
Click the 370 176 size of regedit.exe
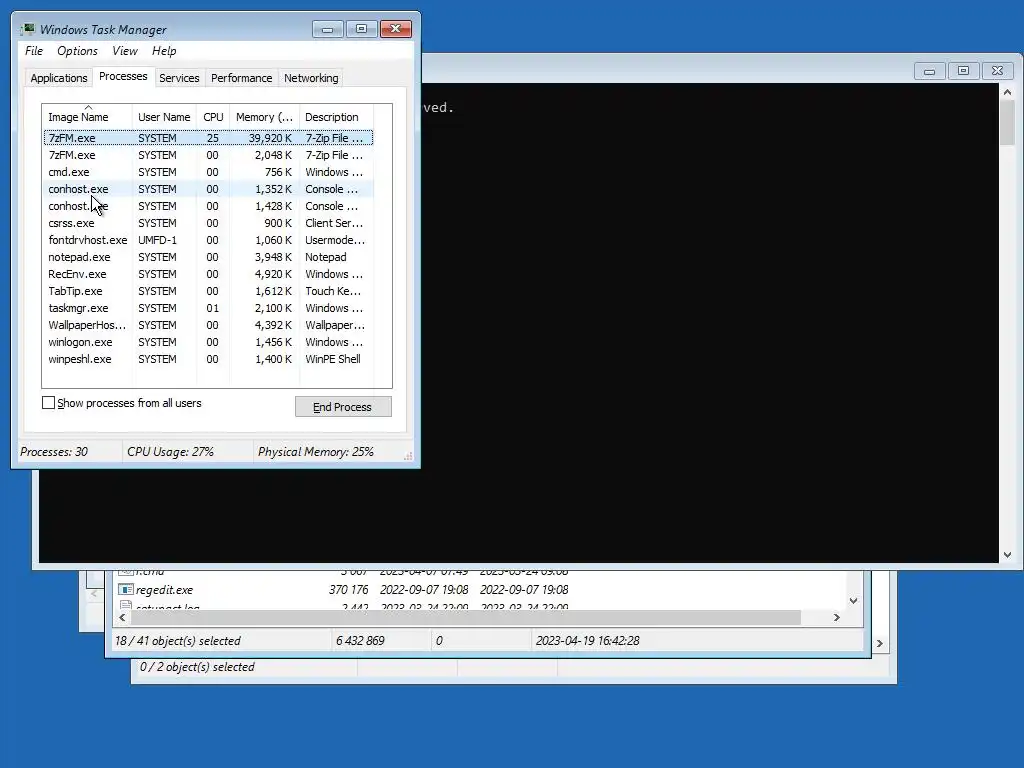click(x=349, y=590)
